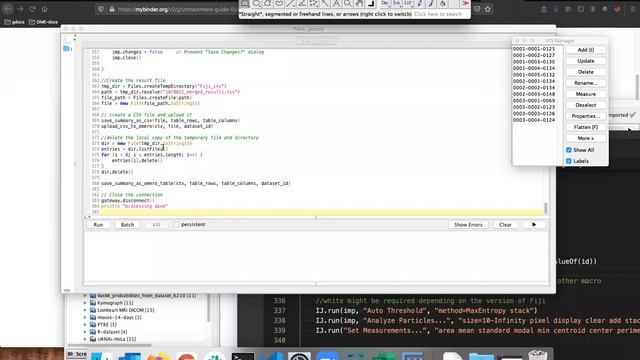Click the right arrow button beside Clear

[534, 225]
